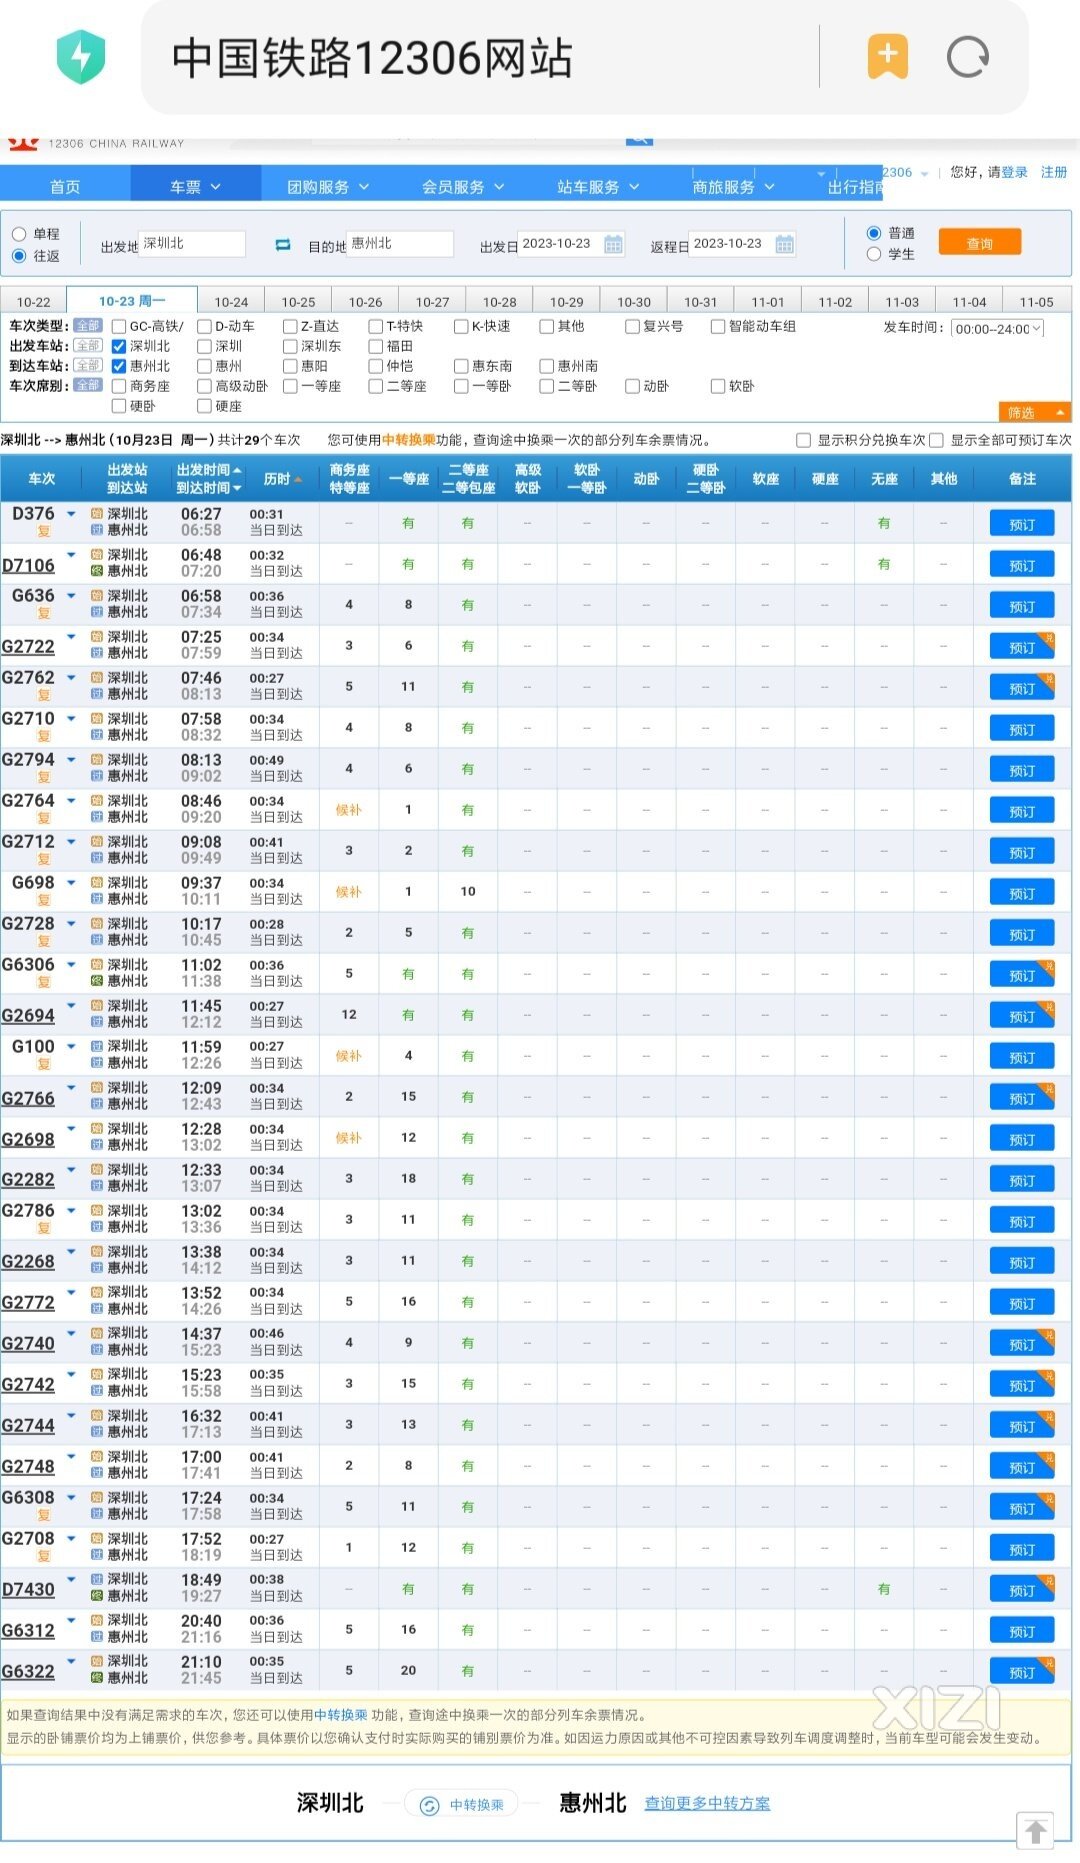Add this page to bookmarks
The width and height of the screenshot is (1080, 1863).
point(888,56)
